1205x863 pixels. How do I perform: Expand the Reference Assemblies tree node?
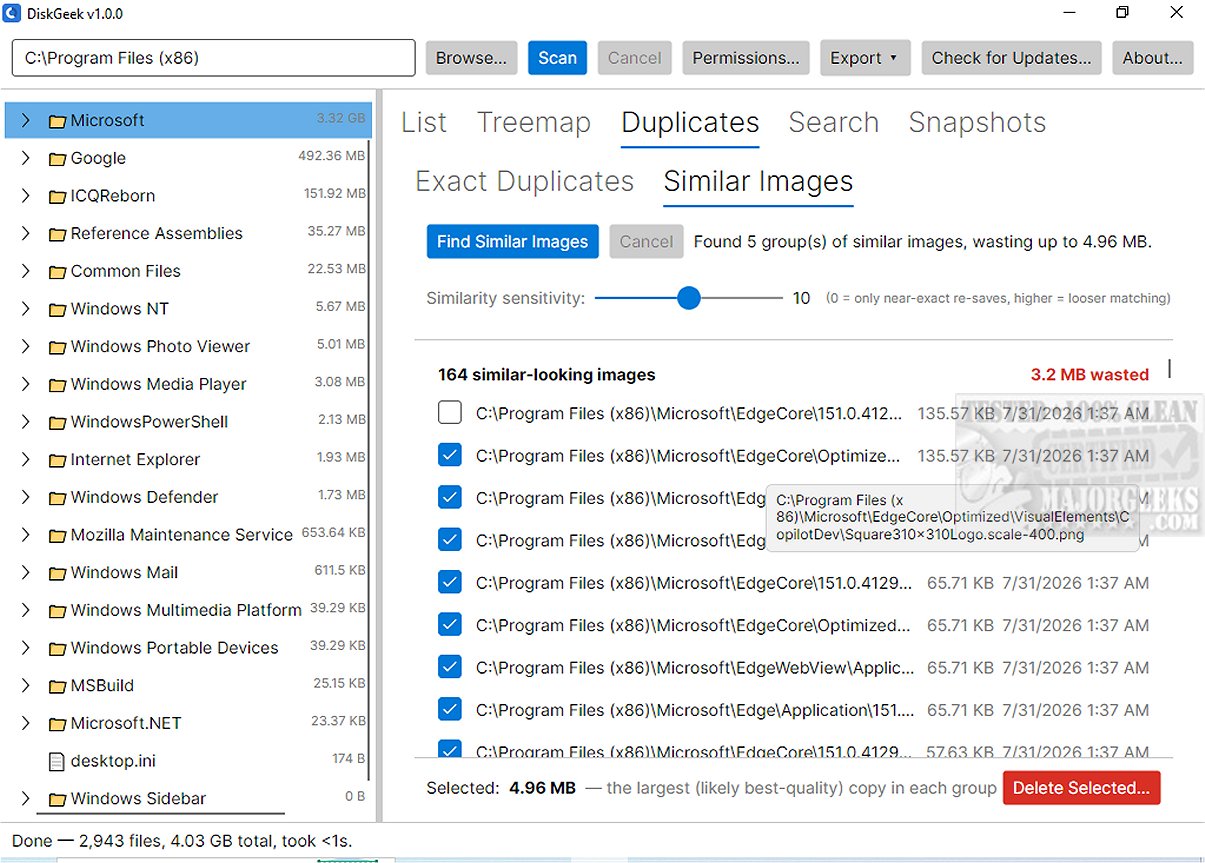coord(26,233)
